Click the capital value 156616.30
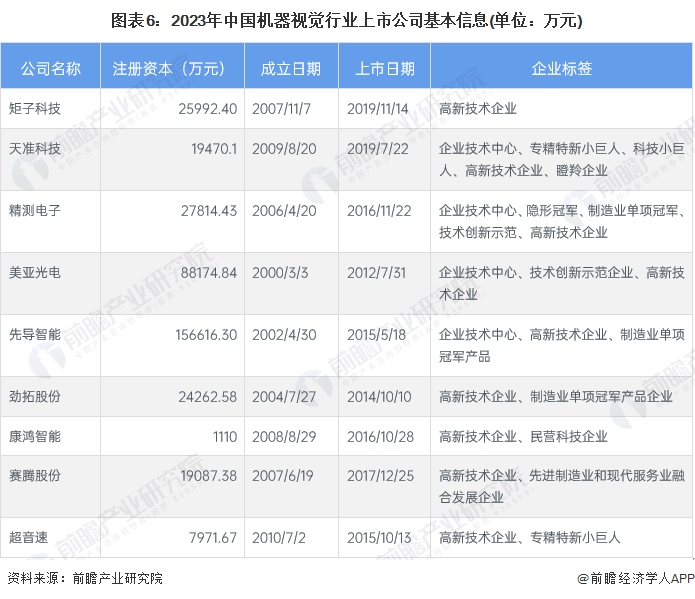This screenshot has width=695, height=599. (x=206, y=335)
